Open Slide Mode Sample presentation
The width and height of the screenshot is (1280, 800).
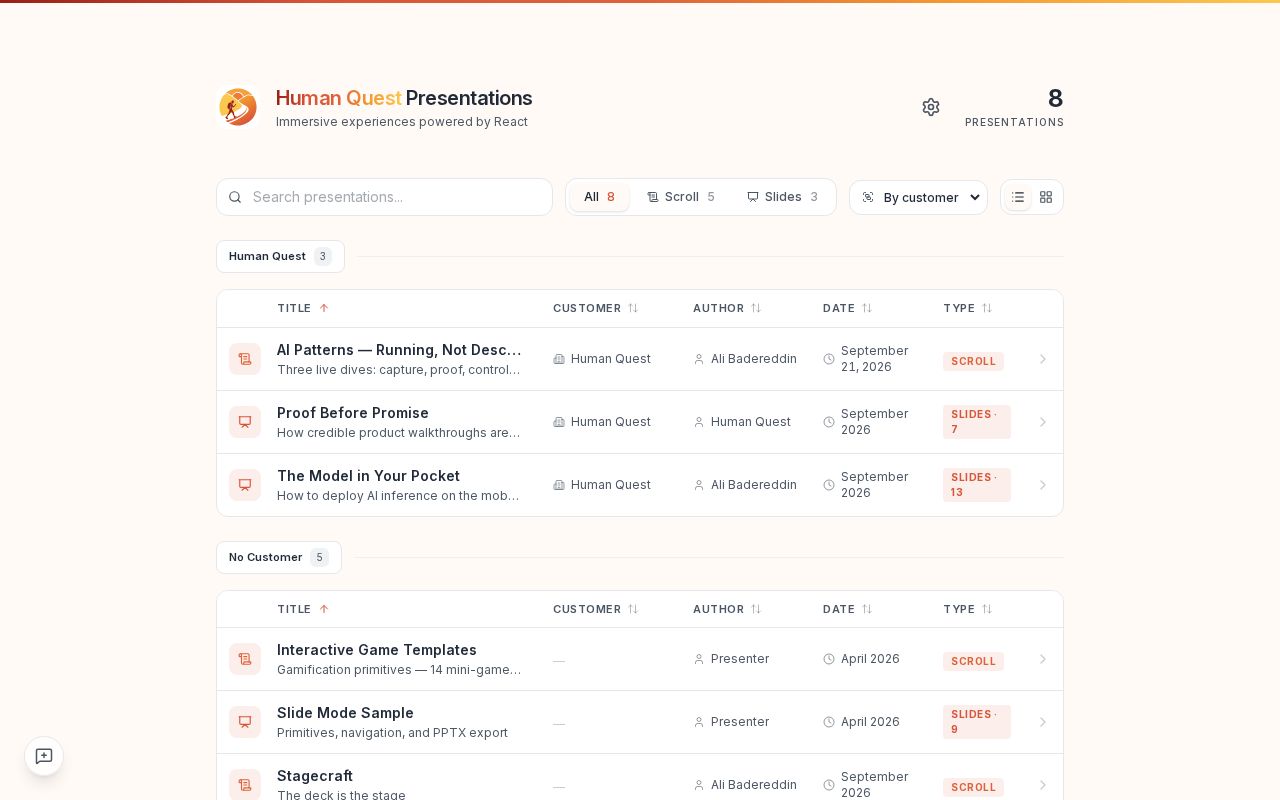(345, 713)
